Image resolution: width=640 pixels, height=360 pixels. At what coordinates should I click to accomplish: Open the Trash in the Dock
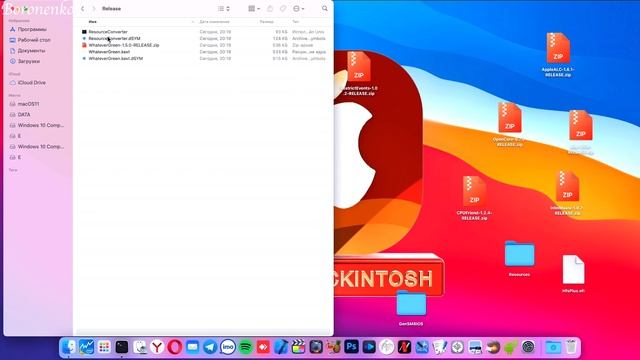(571, 347)
